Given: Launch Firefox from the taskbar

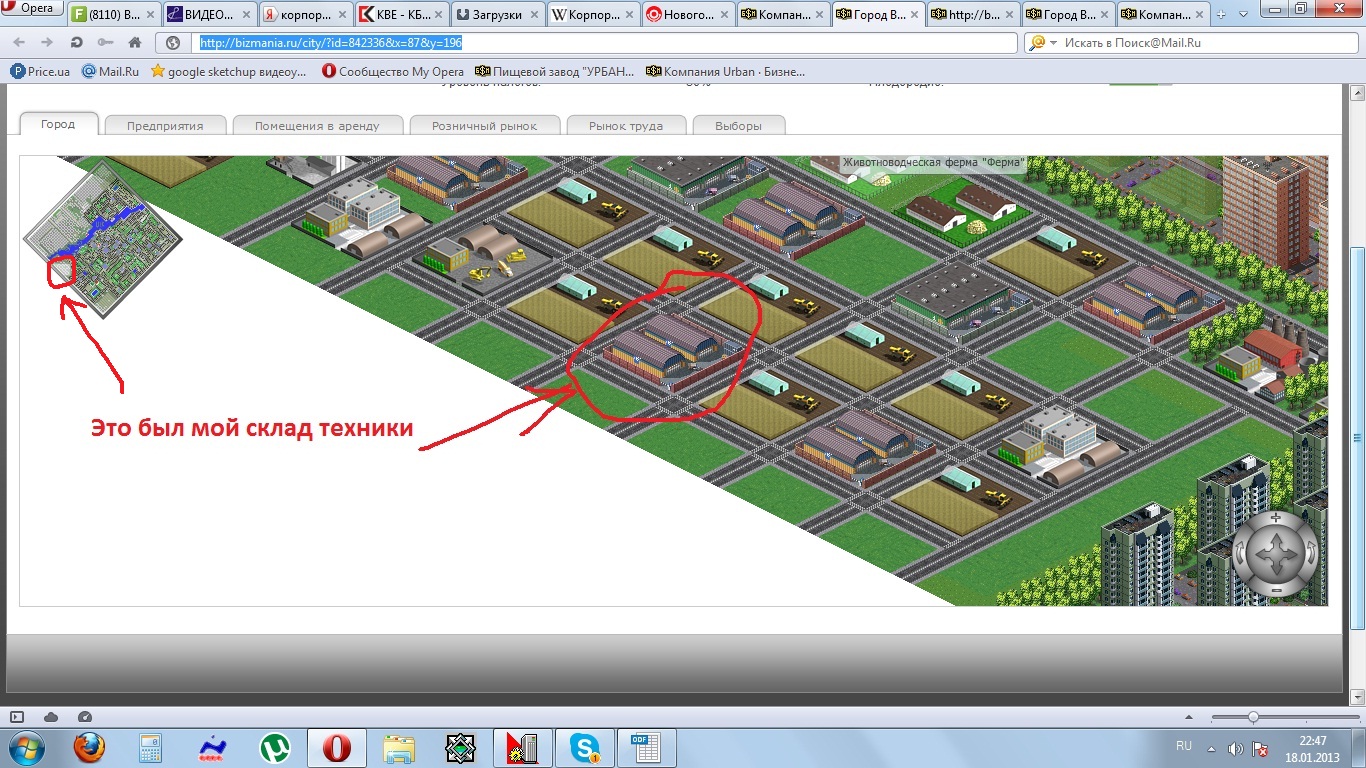Looking at the screenshot, I should point(89,748).
